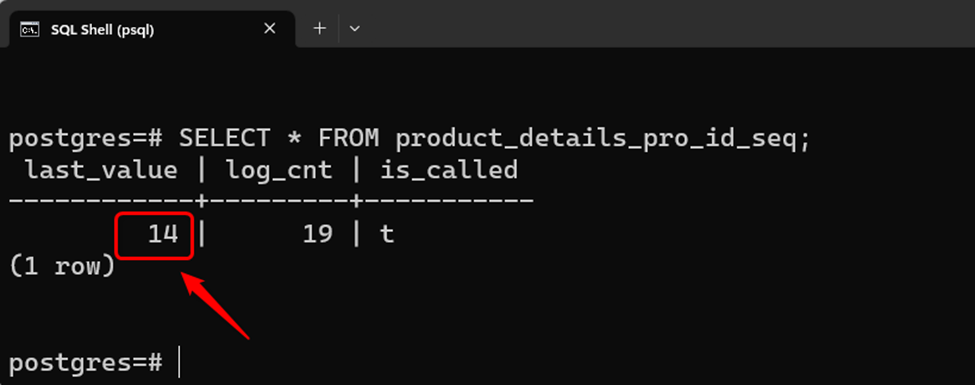Close the SQL Shell (psql) tab
The width and height of the screenshot is (975, 385).
point(269,29)
